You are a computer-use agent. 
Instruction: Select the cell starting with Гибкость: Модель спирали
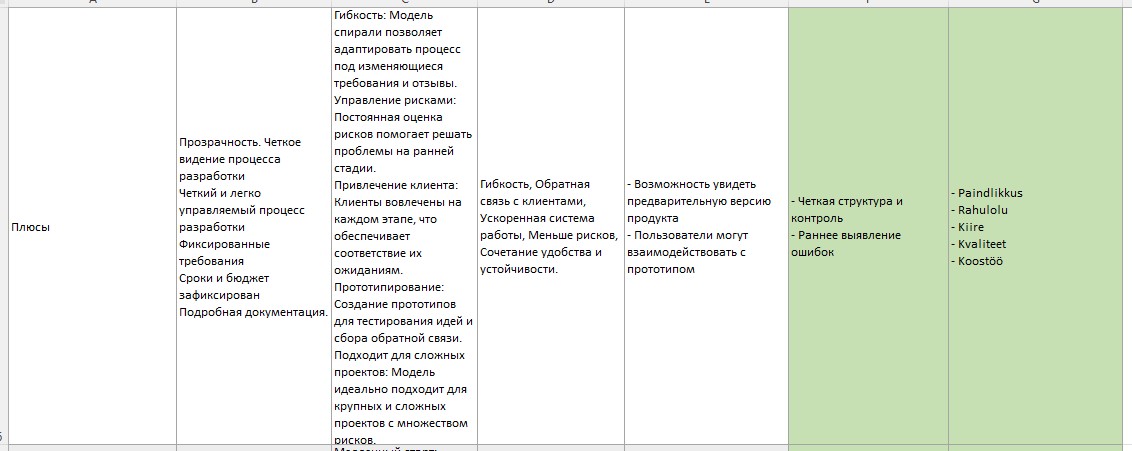pyautogui.click(x=404, y=227)
